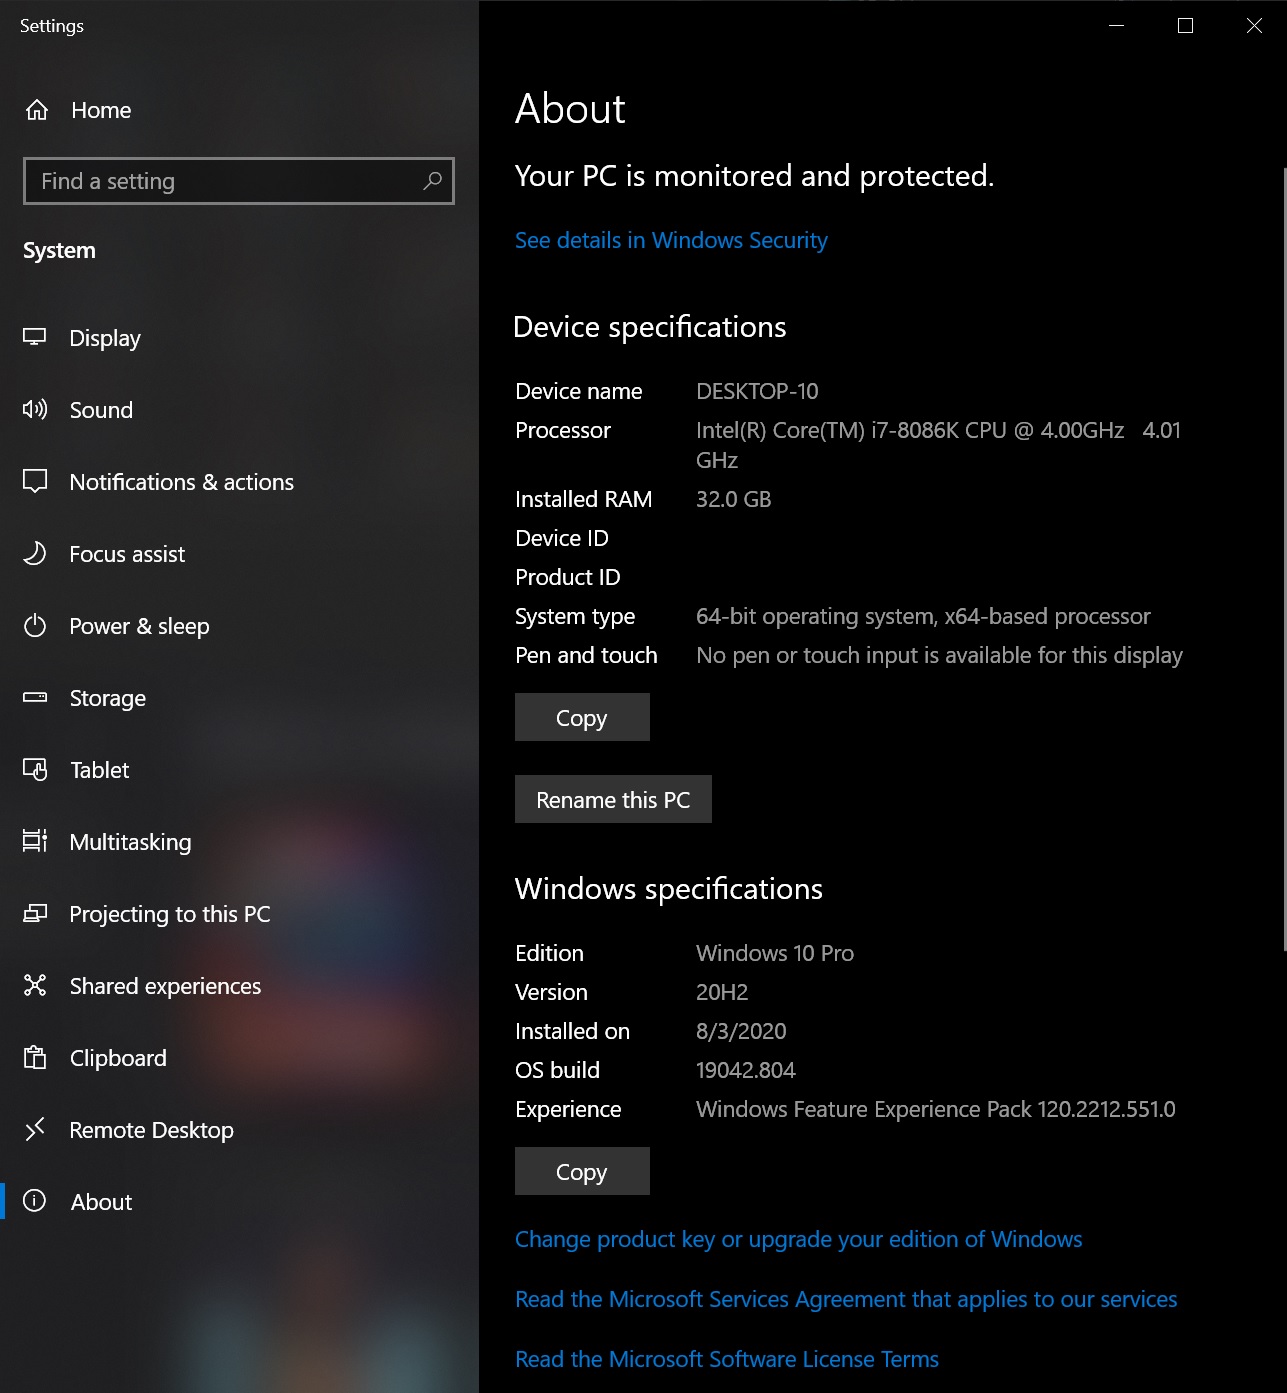Focus the Find a setting search box
The height and width of the screenshot is (1393, 1287).
239,181
